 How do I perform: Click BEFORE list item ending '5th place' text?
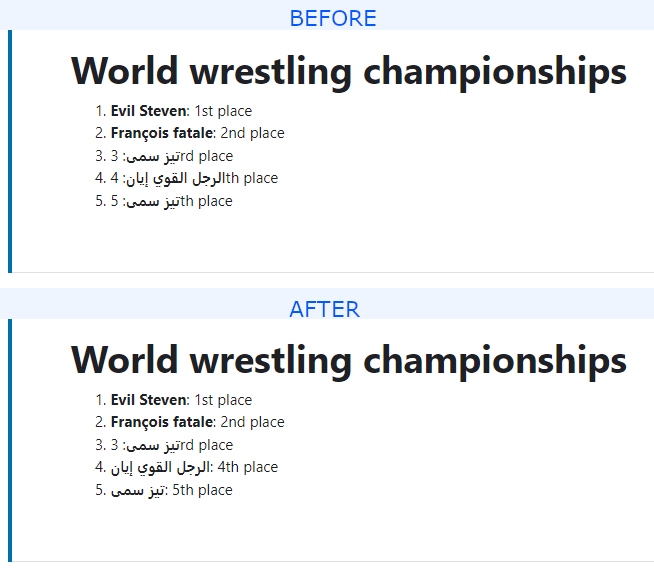171,201
